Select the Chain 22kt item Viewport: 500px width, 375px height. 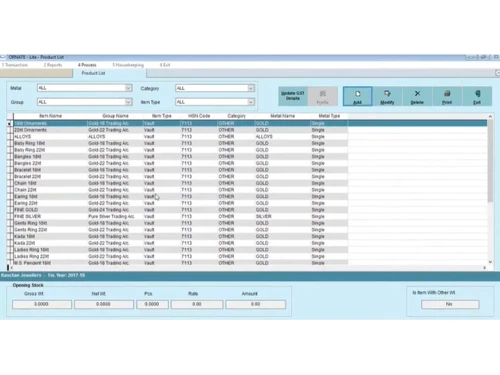click(26, 190)
